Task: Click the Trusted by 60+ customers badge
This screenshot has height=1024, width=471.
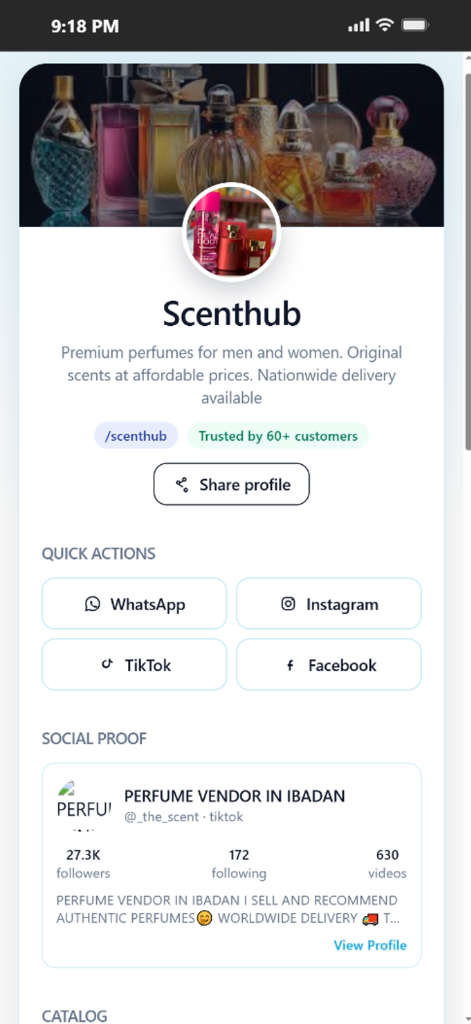Action: coord(278,436)
